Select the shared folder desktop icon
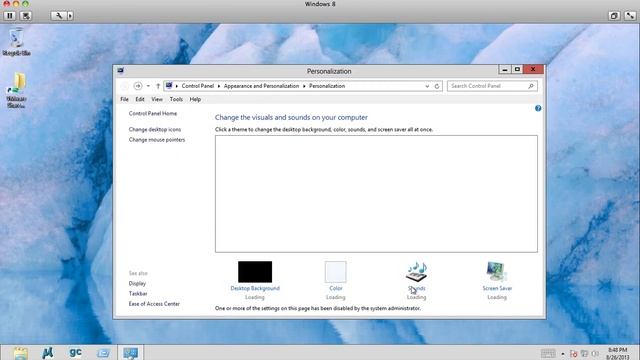 coord(16,90)
